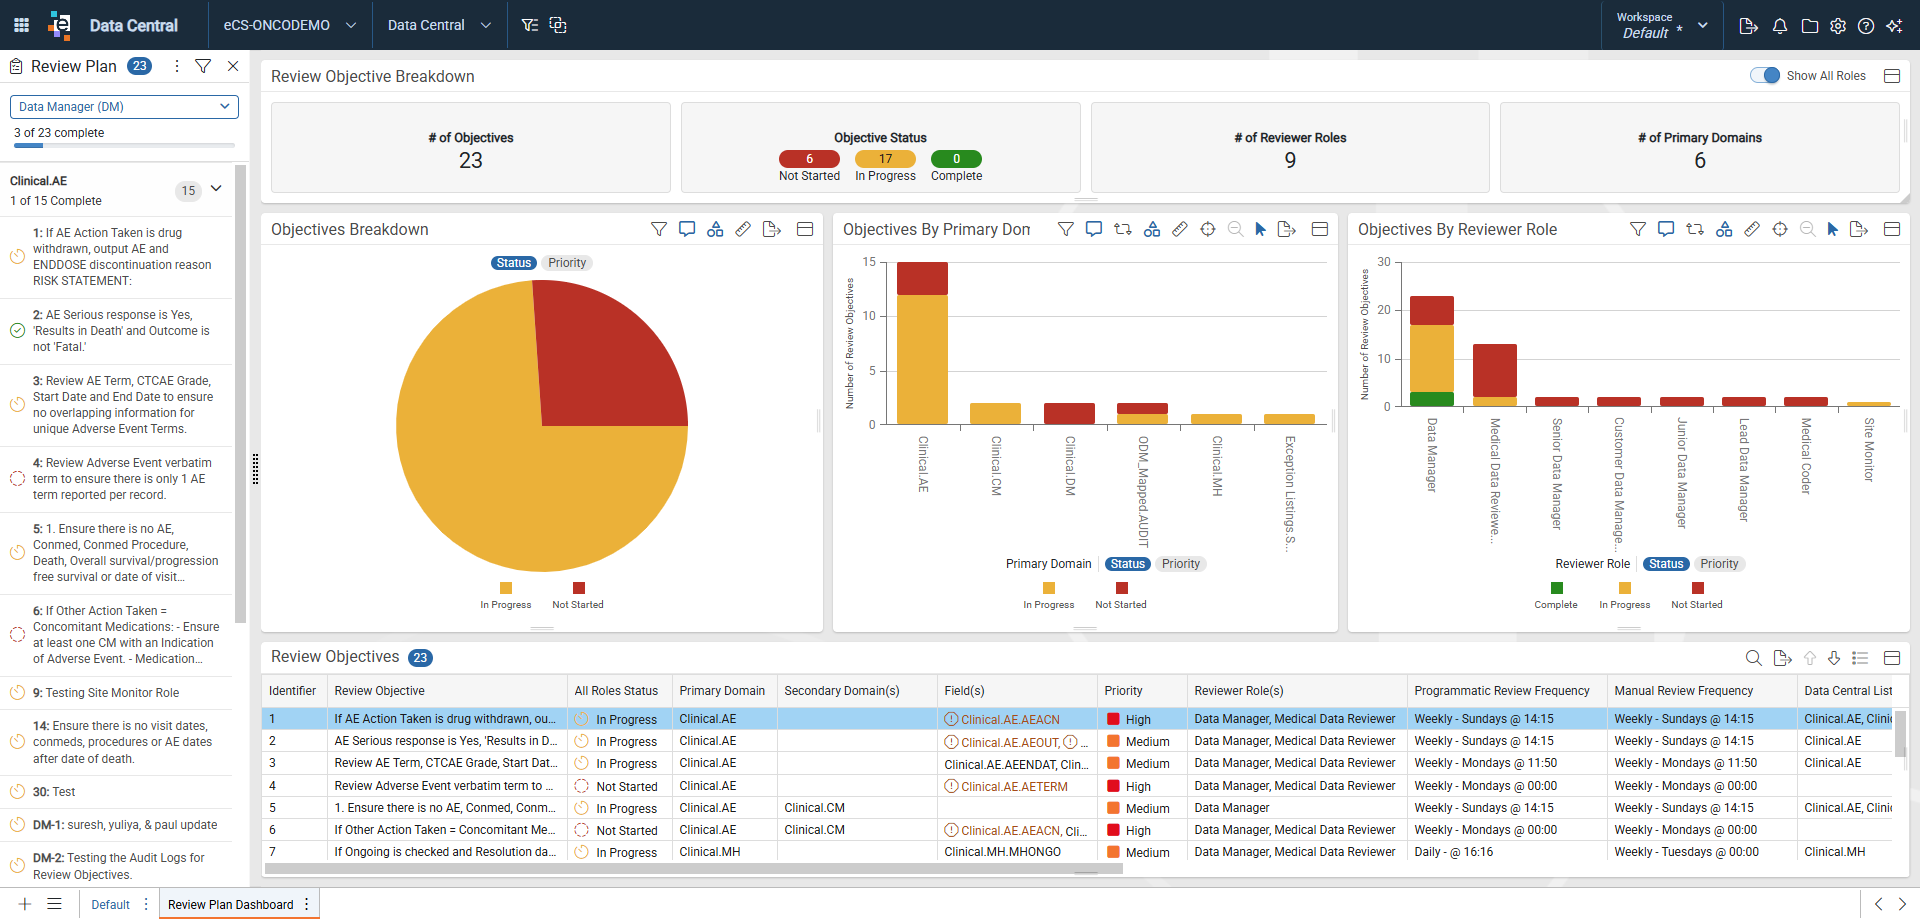Click the In Progress yellow status badge
The height and width of the screenshot is (919, 1920).
coord(885,159)
